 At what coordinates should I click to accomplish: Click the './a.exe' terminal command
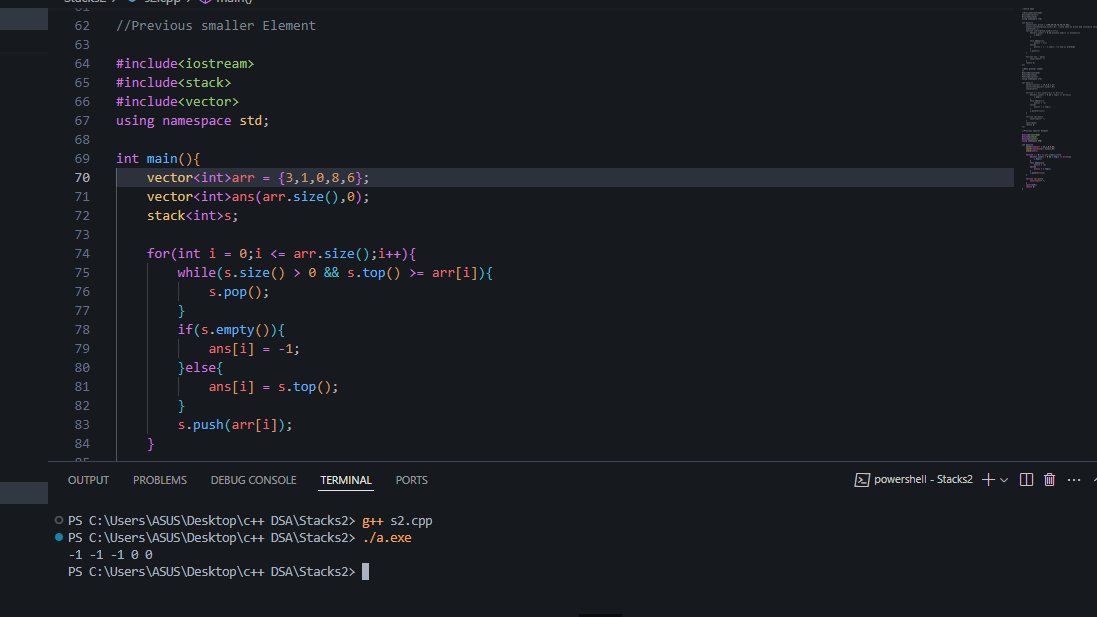387,538
